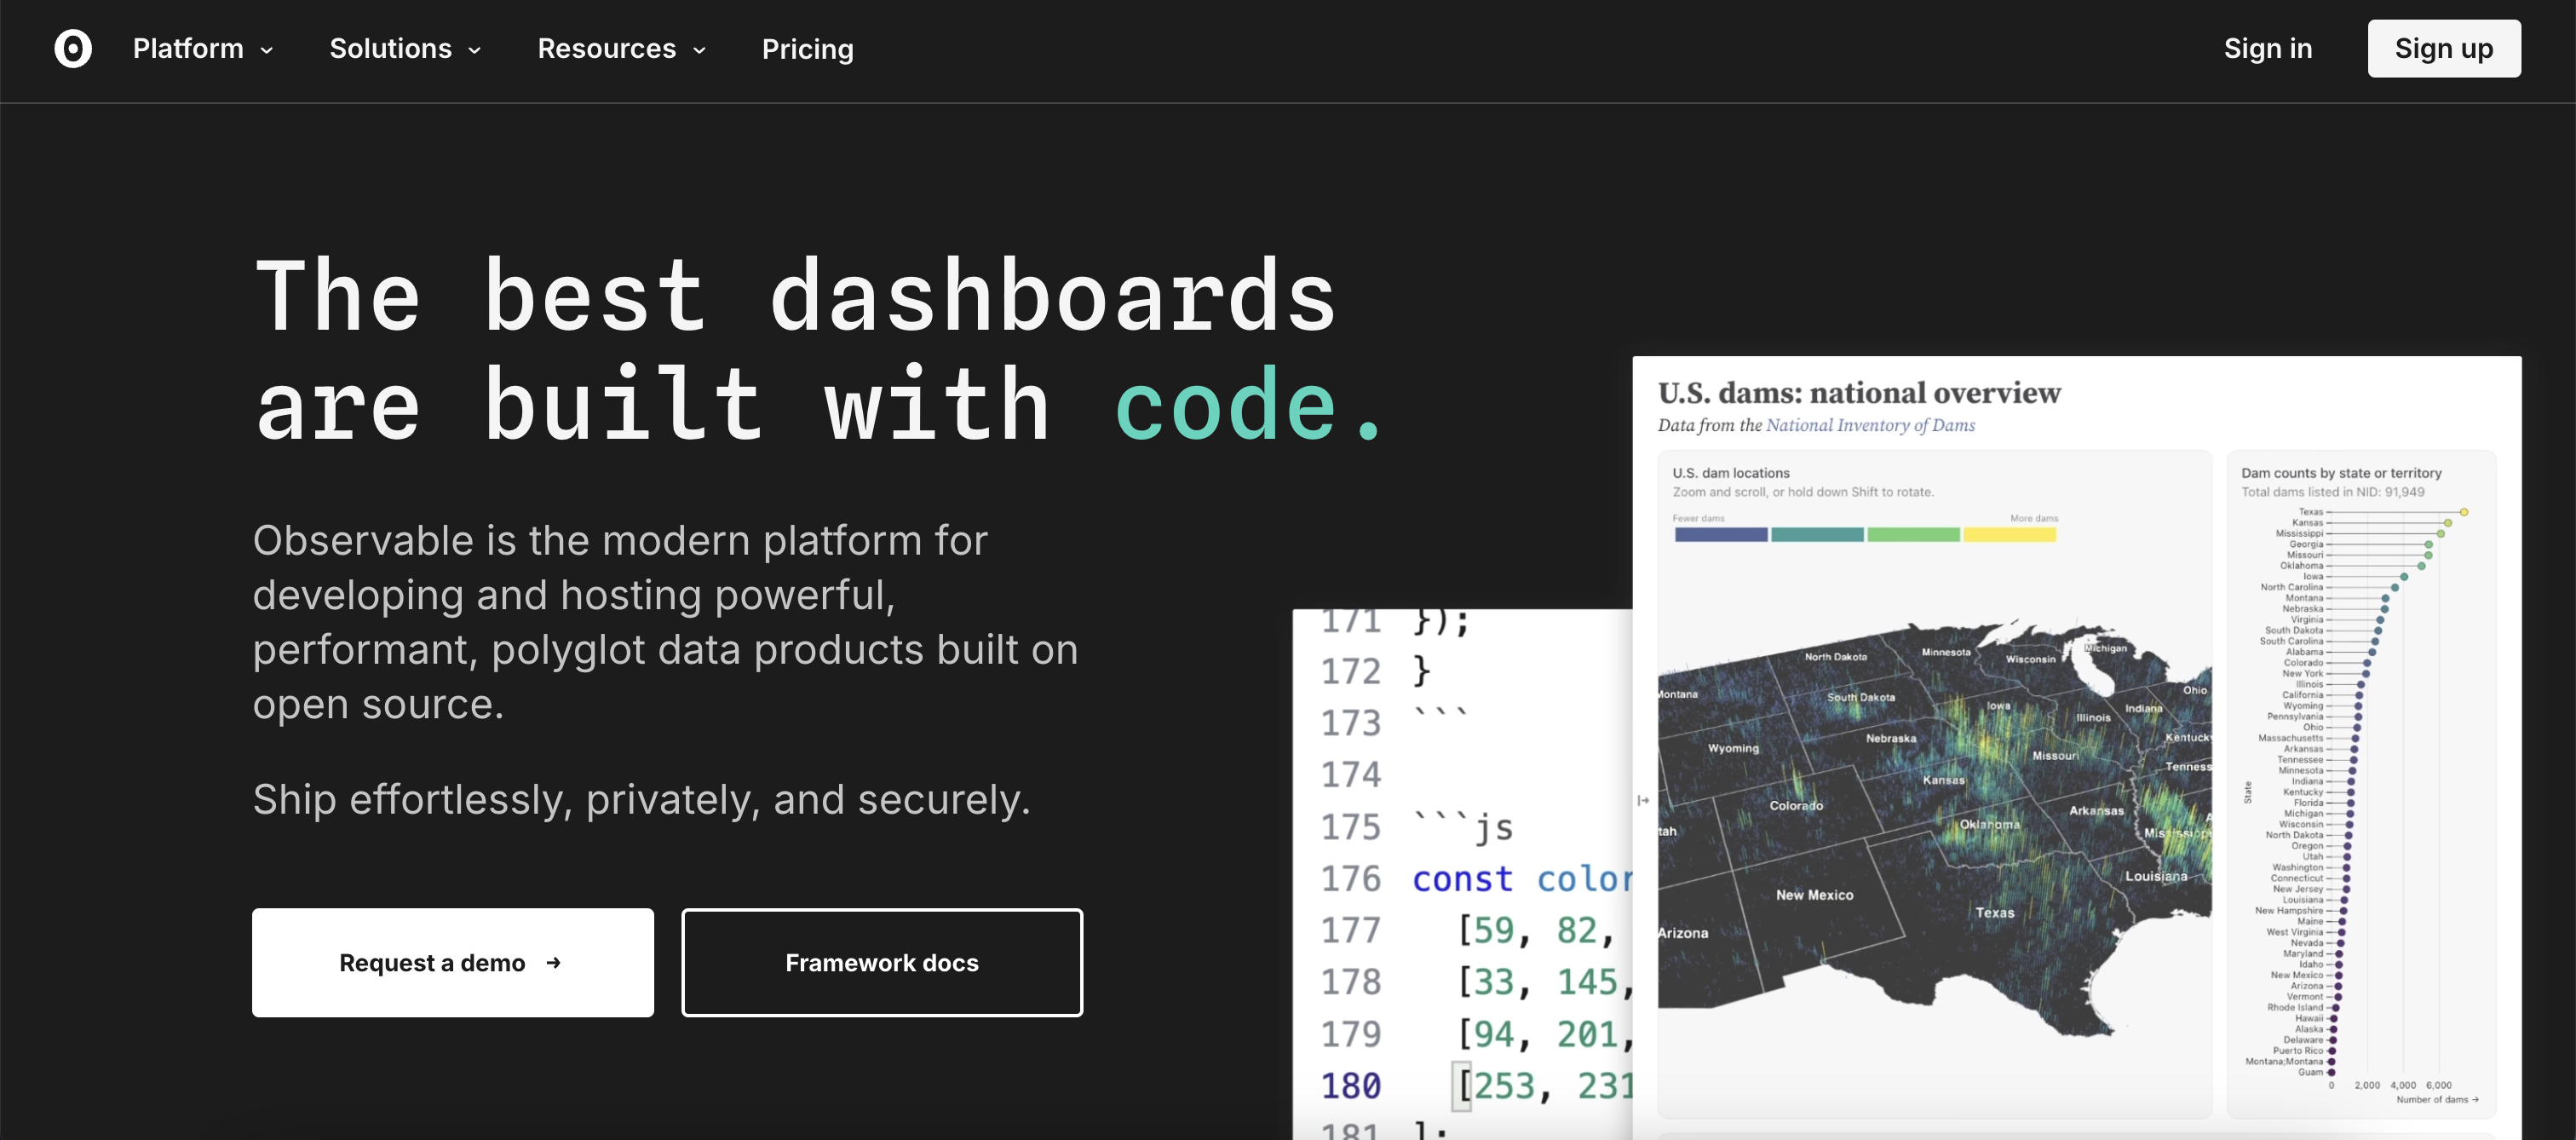Open the Framework docs

(x=881, y=962)
